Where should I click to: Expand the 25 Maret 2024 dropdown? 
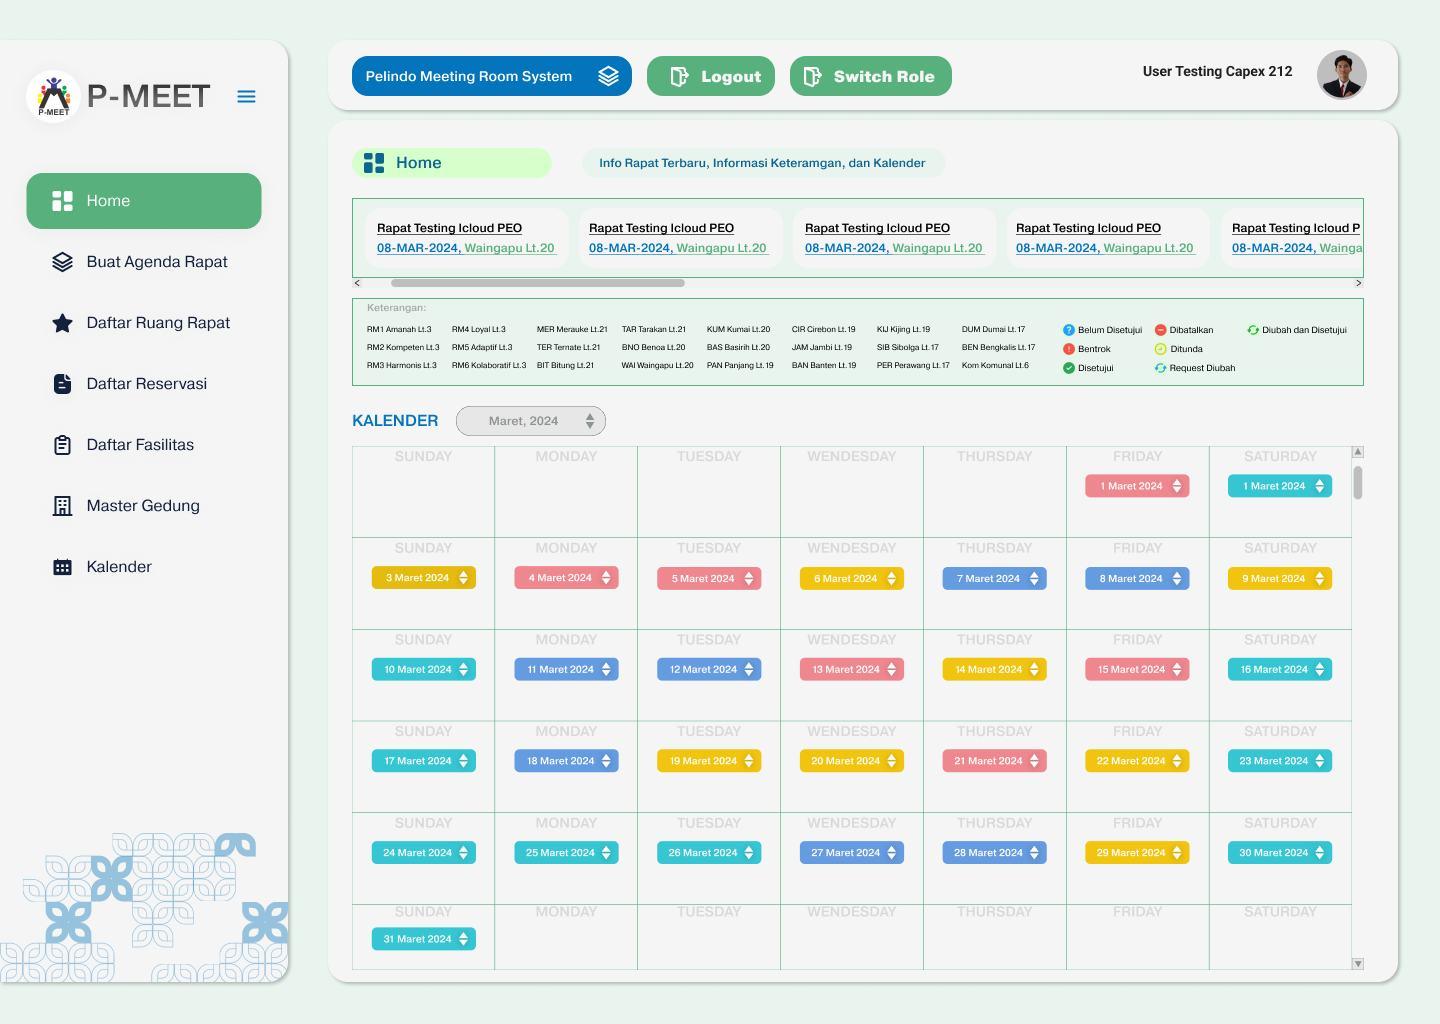click(x=566, y=853)
